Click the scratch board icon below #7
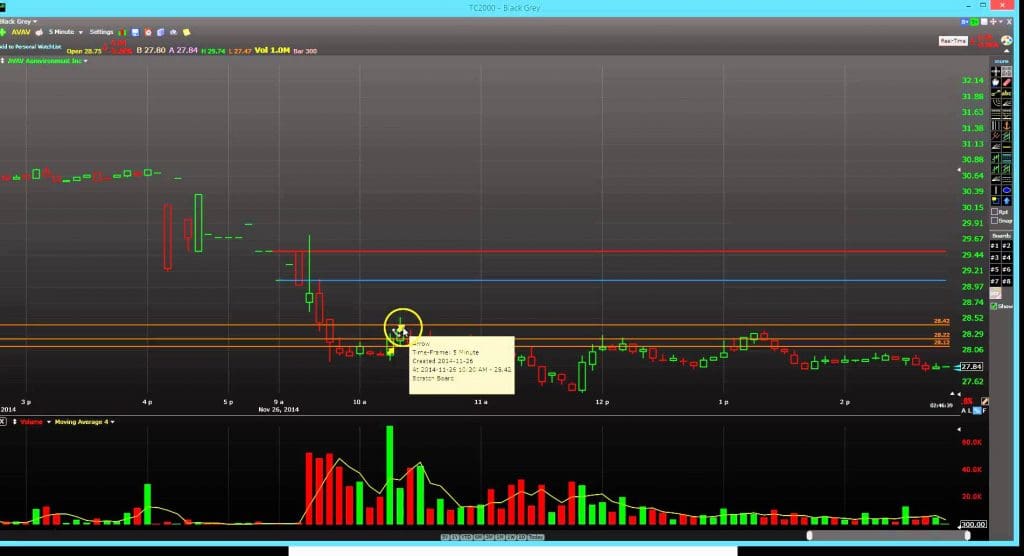 click(x=996, y=294)
